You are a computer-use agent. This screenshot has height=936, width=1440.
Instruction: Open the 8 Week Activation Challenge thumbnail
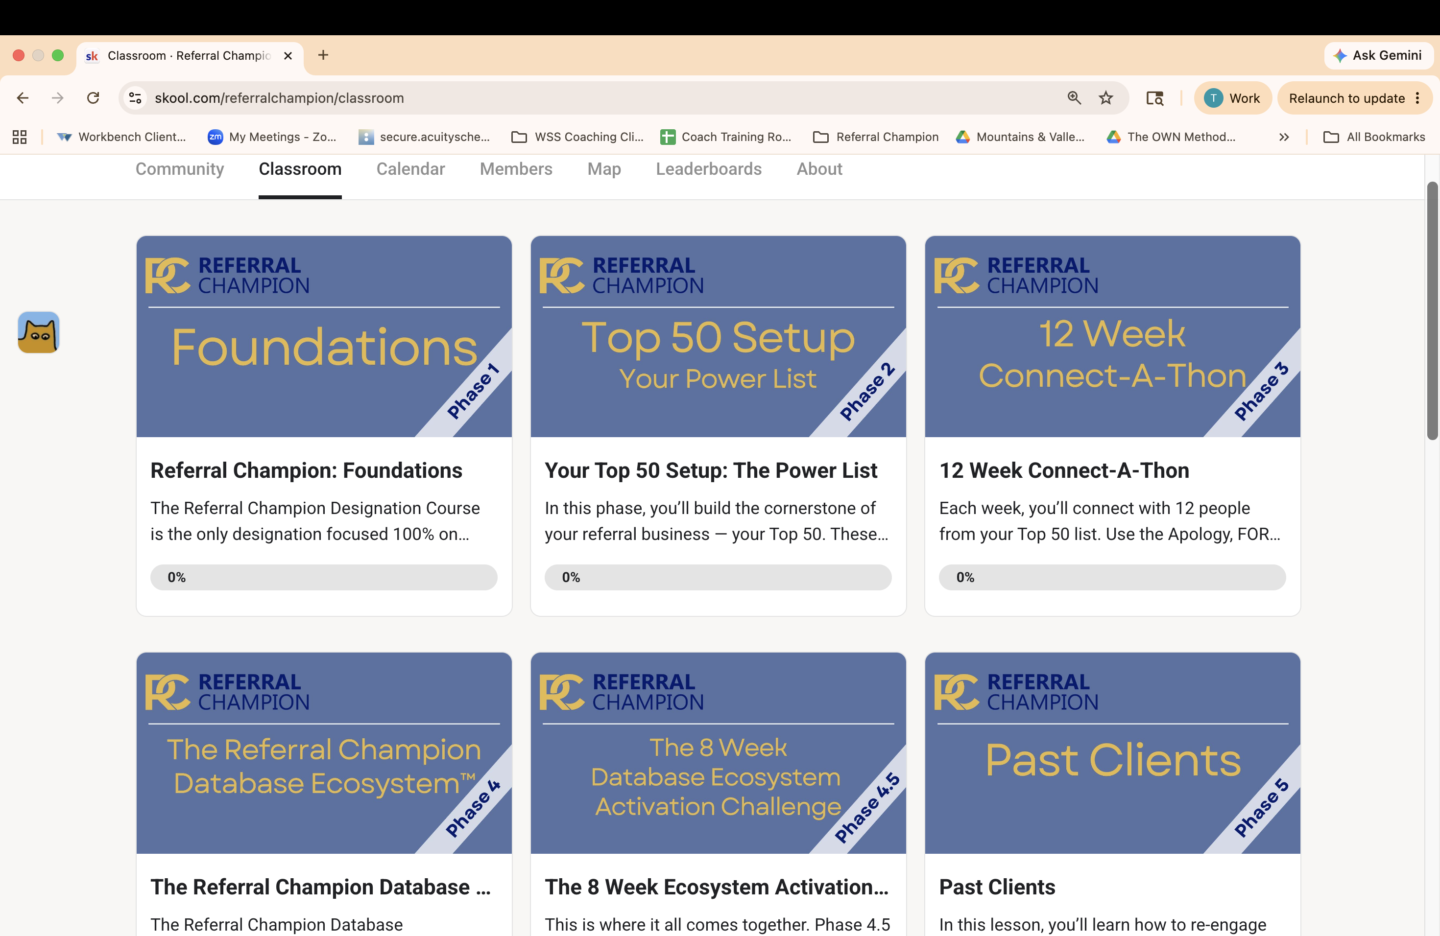718,753
